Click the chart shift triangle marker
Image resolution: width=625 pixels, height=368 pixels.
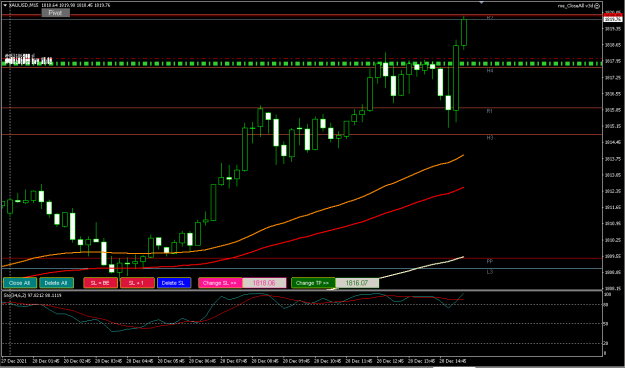pyautogui.click(x=482, y=2)
